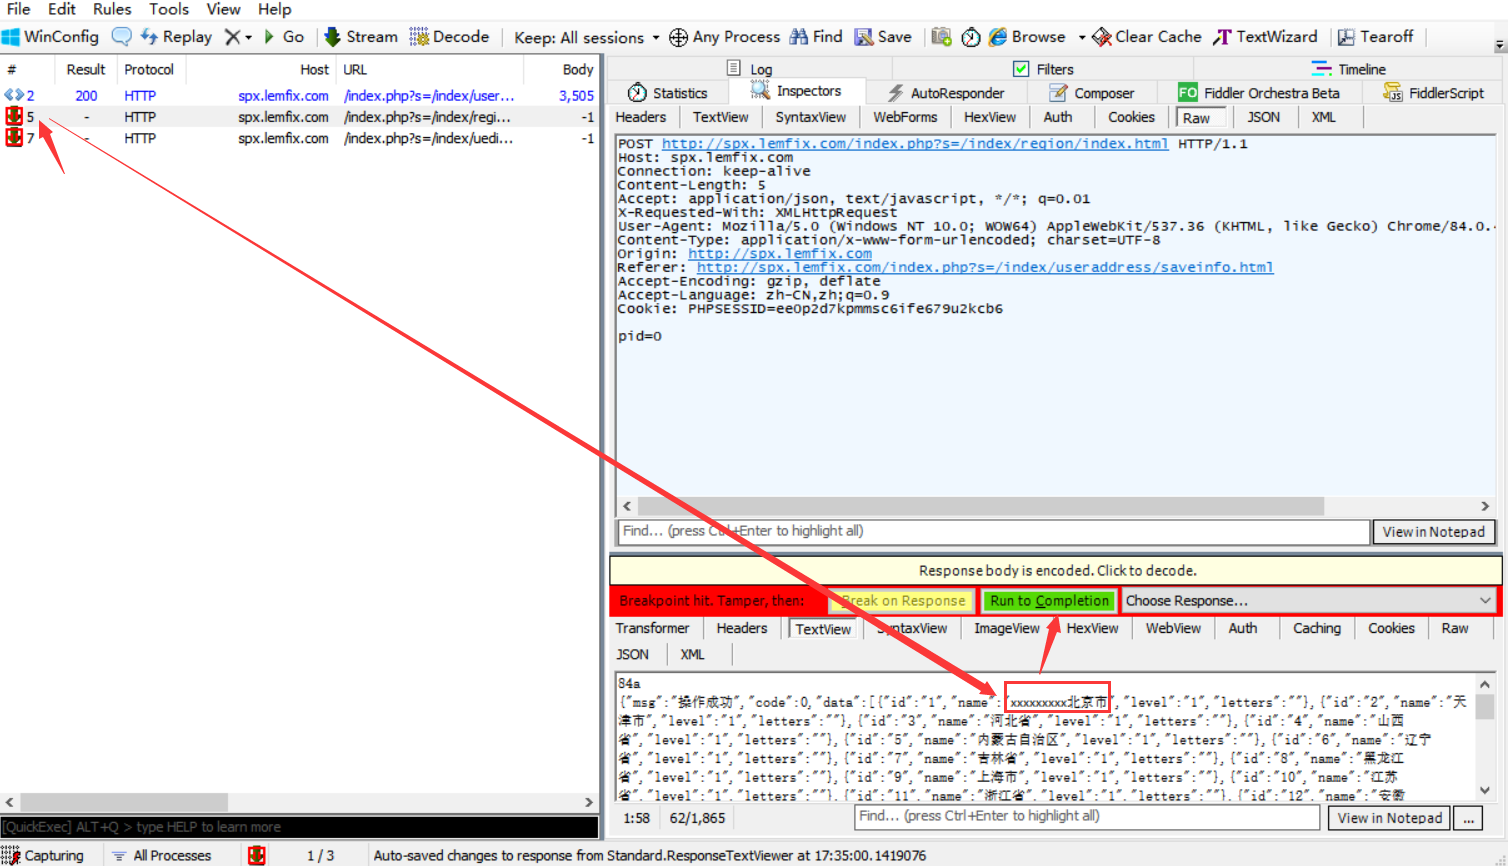Open the Rules menu
This screenshot has width=1508, height=866.
tap(112, 9)
